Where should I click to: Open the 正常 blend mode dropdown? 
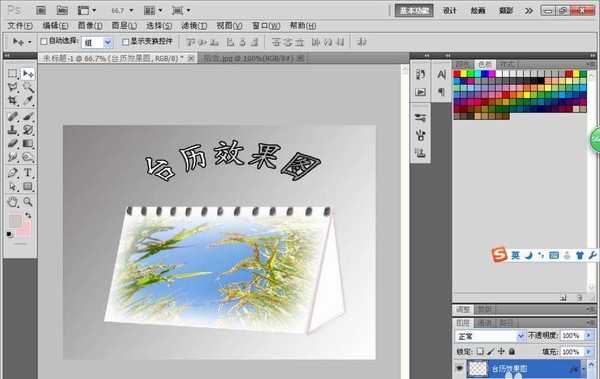[490, 336]
